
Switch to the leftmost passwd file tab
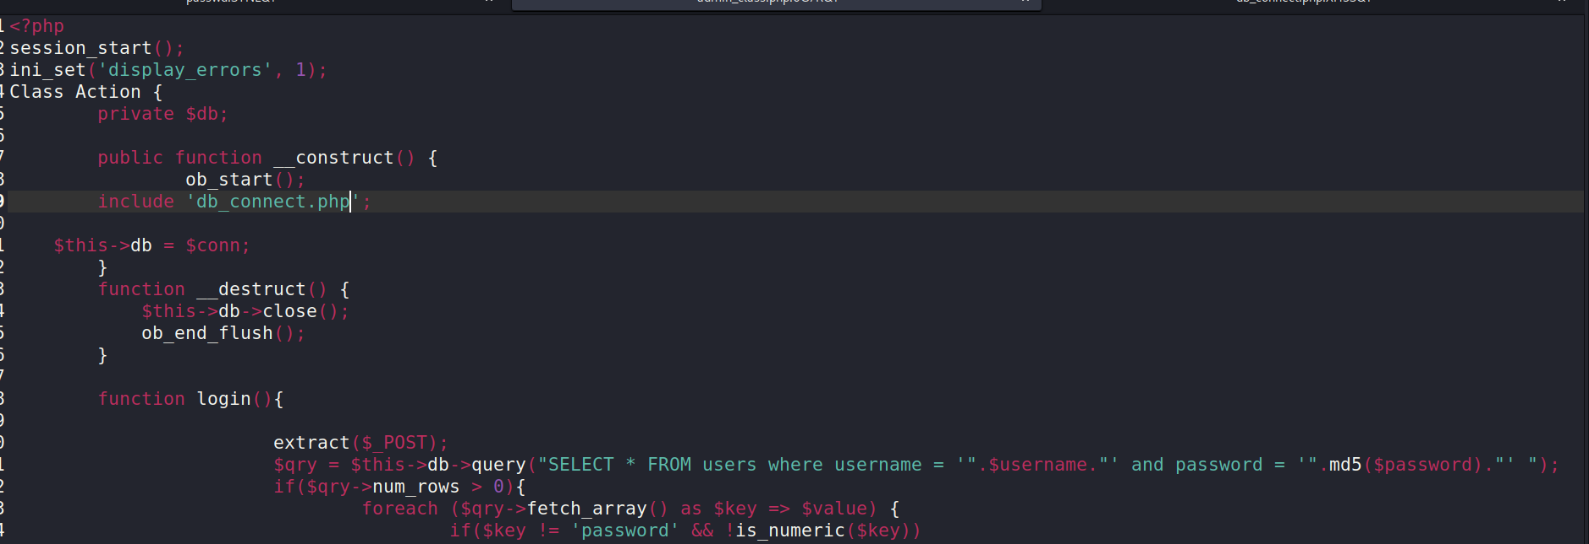230,3
